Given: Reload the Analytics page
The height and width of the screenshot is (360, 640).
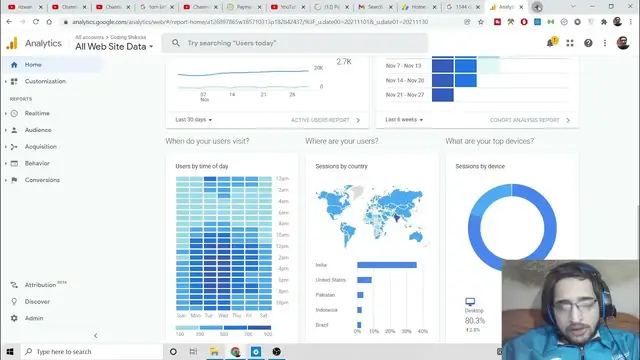Looking at the screenshot, I should [x=36, y=22].
